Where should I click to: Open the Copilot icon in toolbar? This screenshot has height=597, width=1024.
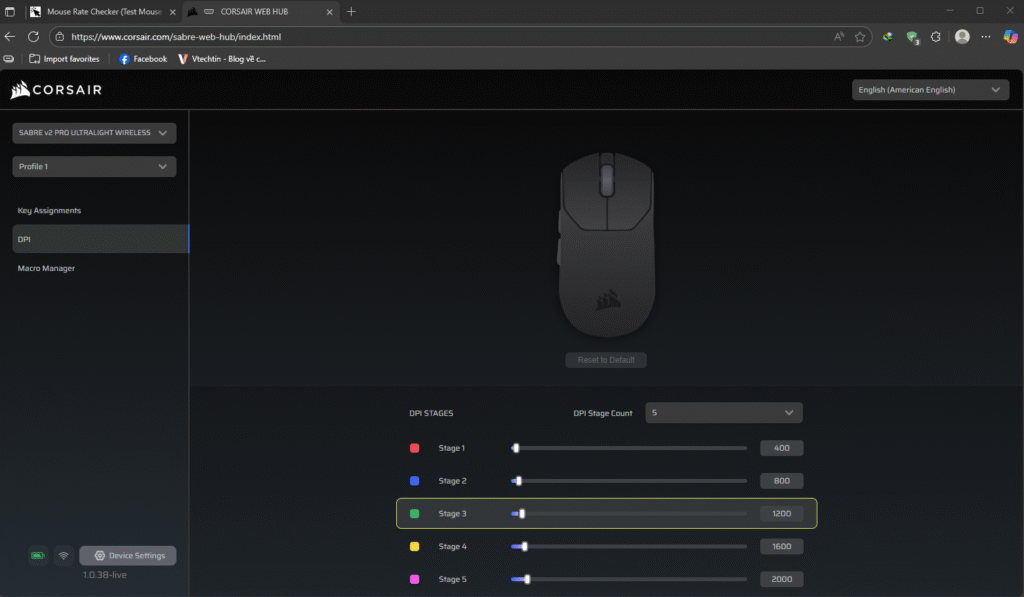pyautogui.click(x=1009, y=36)
